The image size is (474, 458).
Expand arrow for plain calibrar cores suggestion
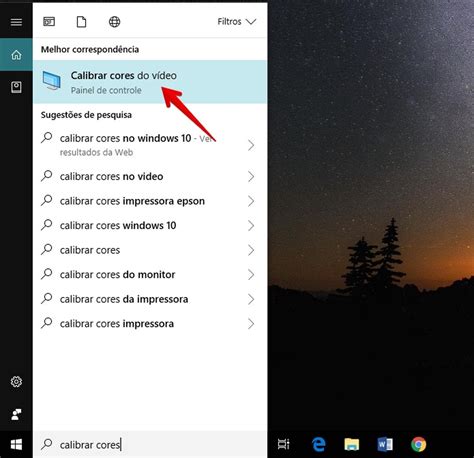[251, 250]
